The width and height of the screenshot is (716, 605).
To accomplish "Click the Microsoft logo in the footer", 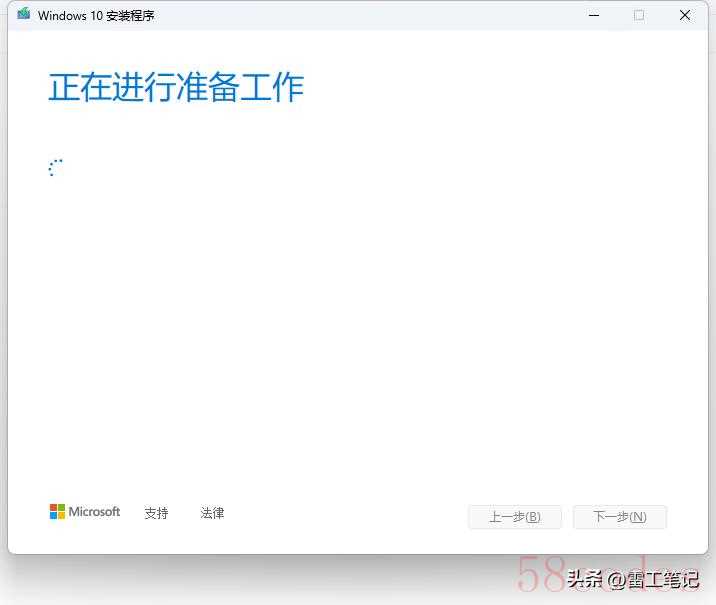I will [x=85, y=512].
